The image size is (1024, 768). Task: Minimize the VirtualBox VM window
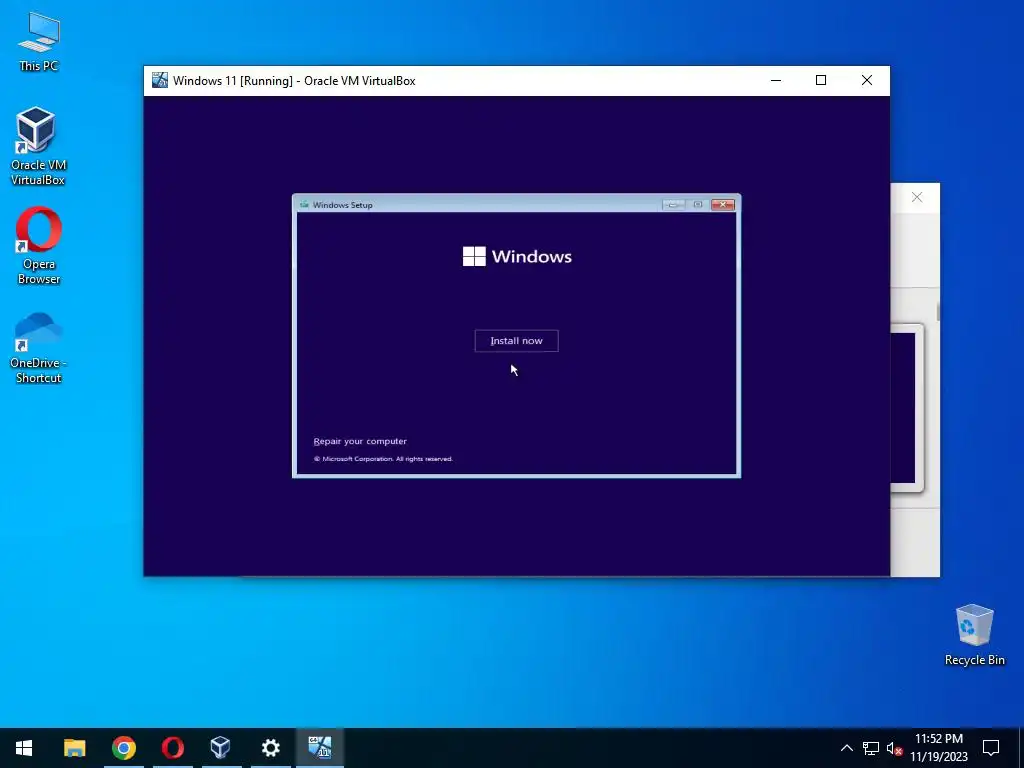[x=776, y=80]
